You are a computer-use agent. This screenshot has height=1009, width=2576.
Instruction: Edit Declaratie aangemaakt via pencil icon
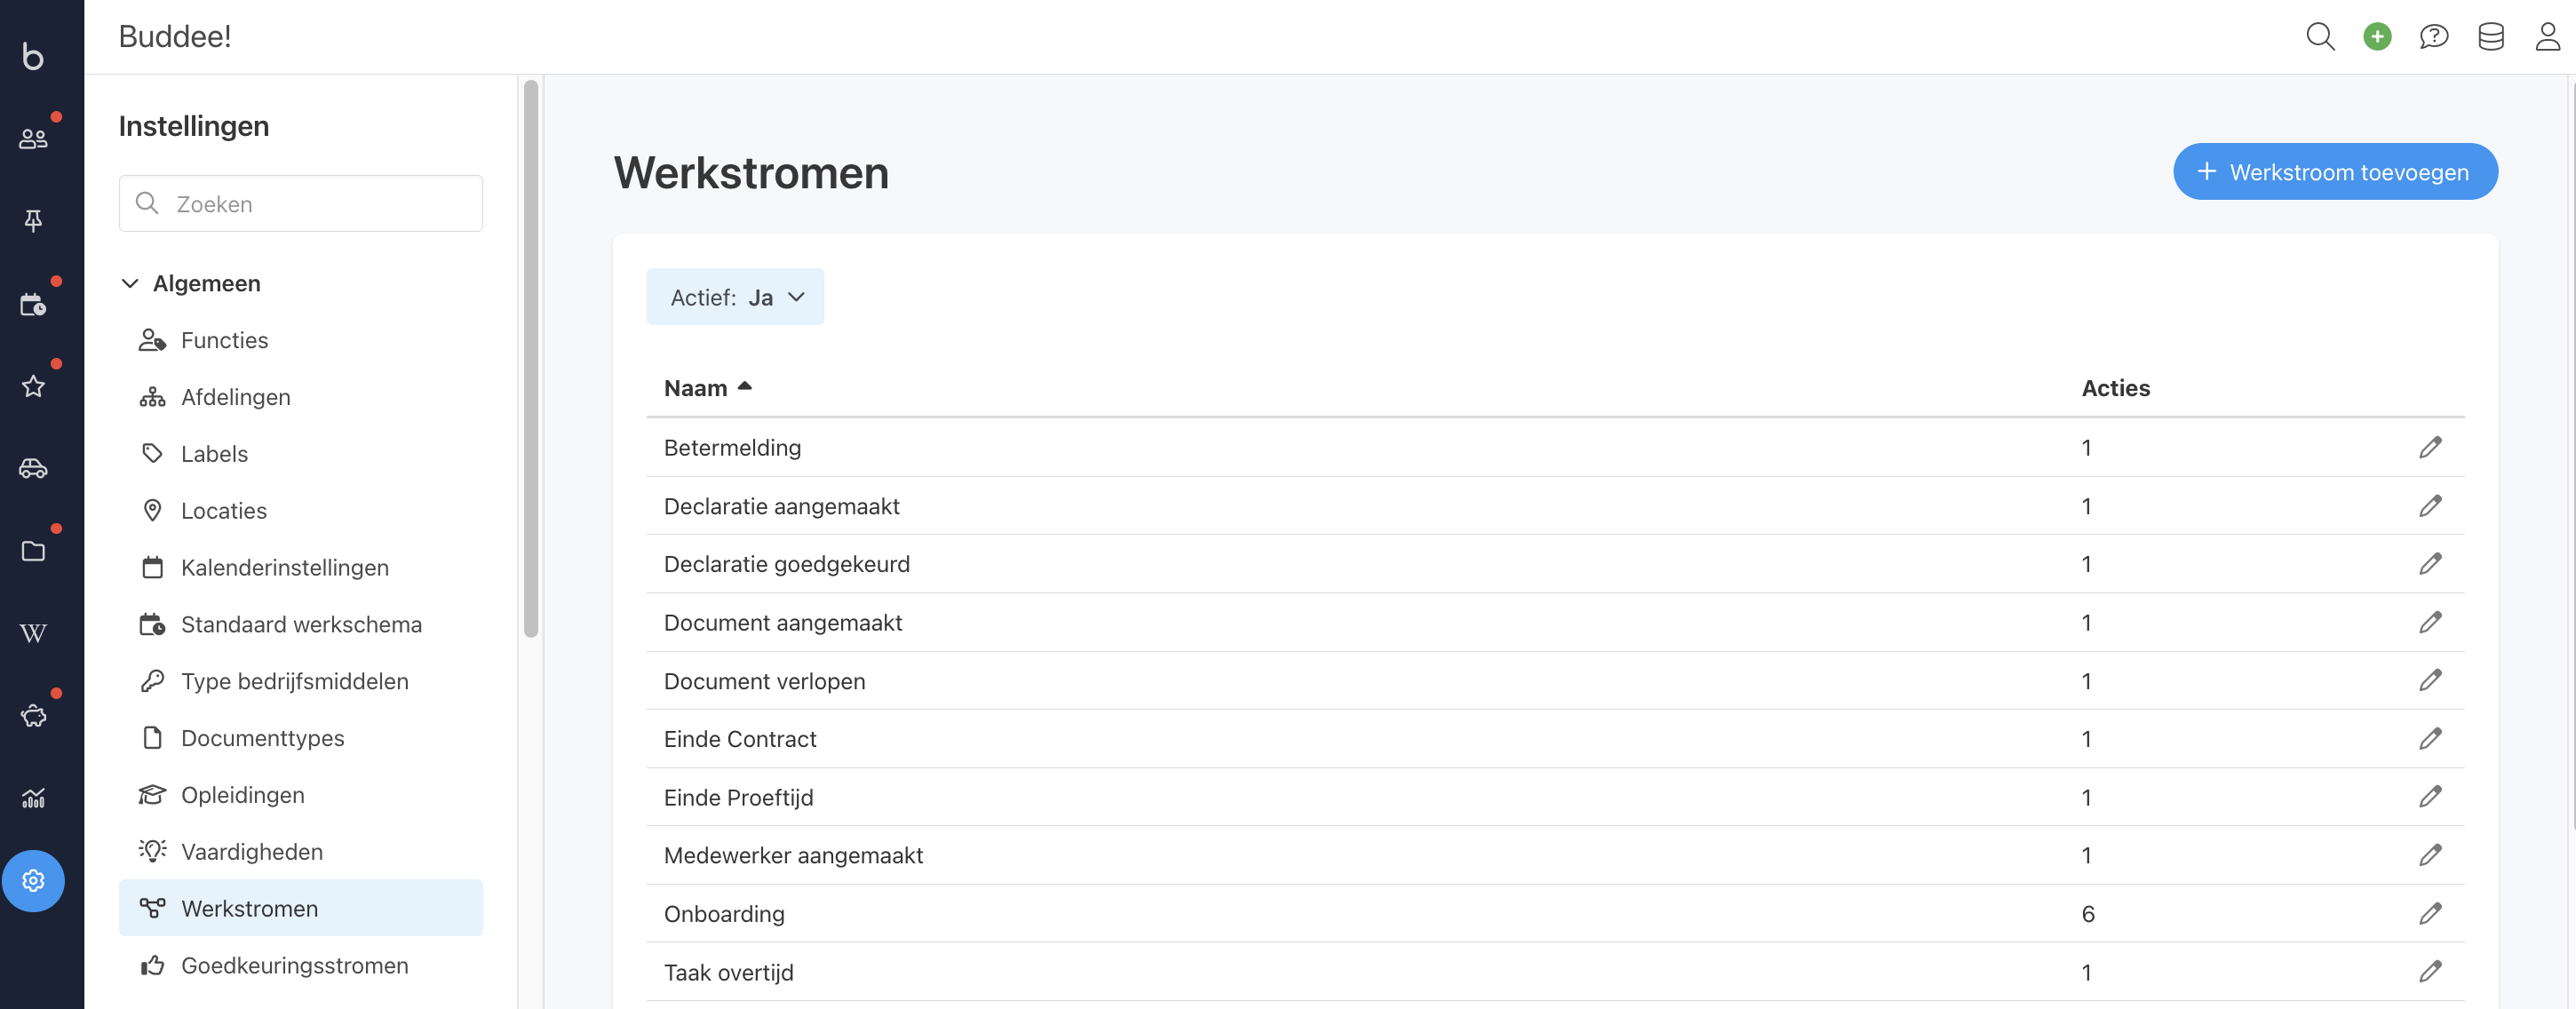pyautogui.click(x=2430, y=506)
